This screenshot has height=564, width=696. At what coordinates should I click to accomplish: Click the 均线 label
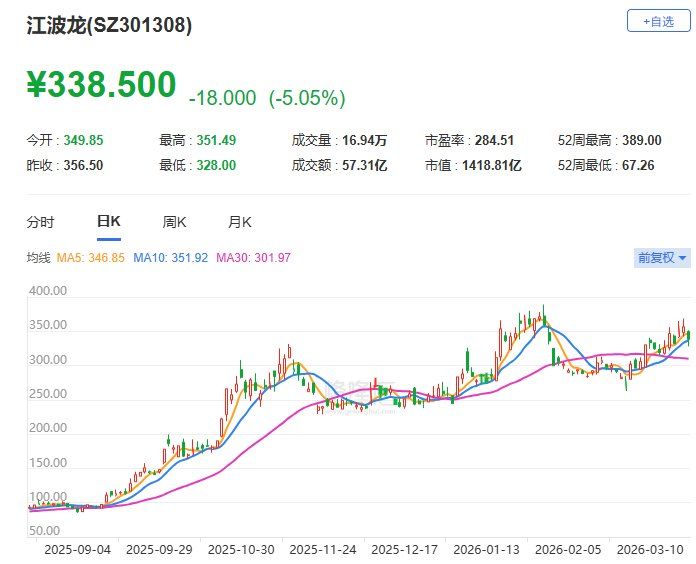coord(39,258)
